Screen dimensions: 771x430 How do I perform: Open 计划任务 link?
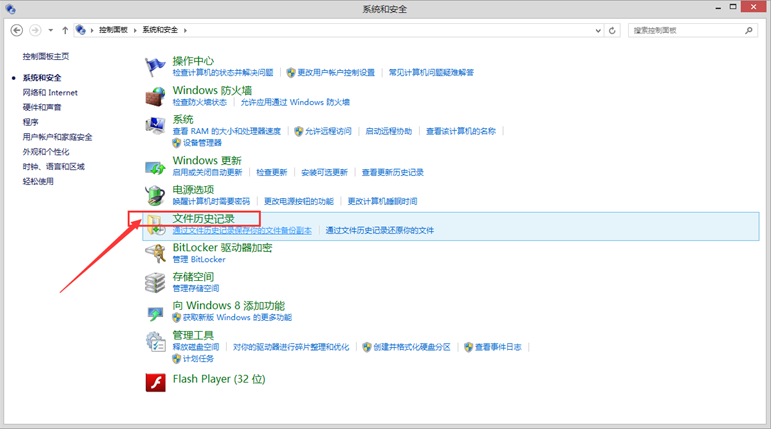click(198, 359)
